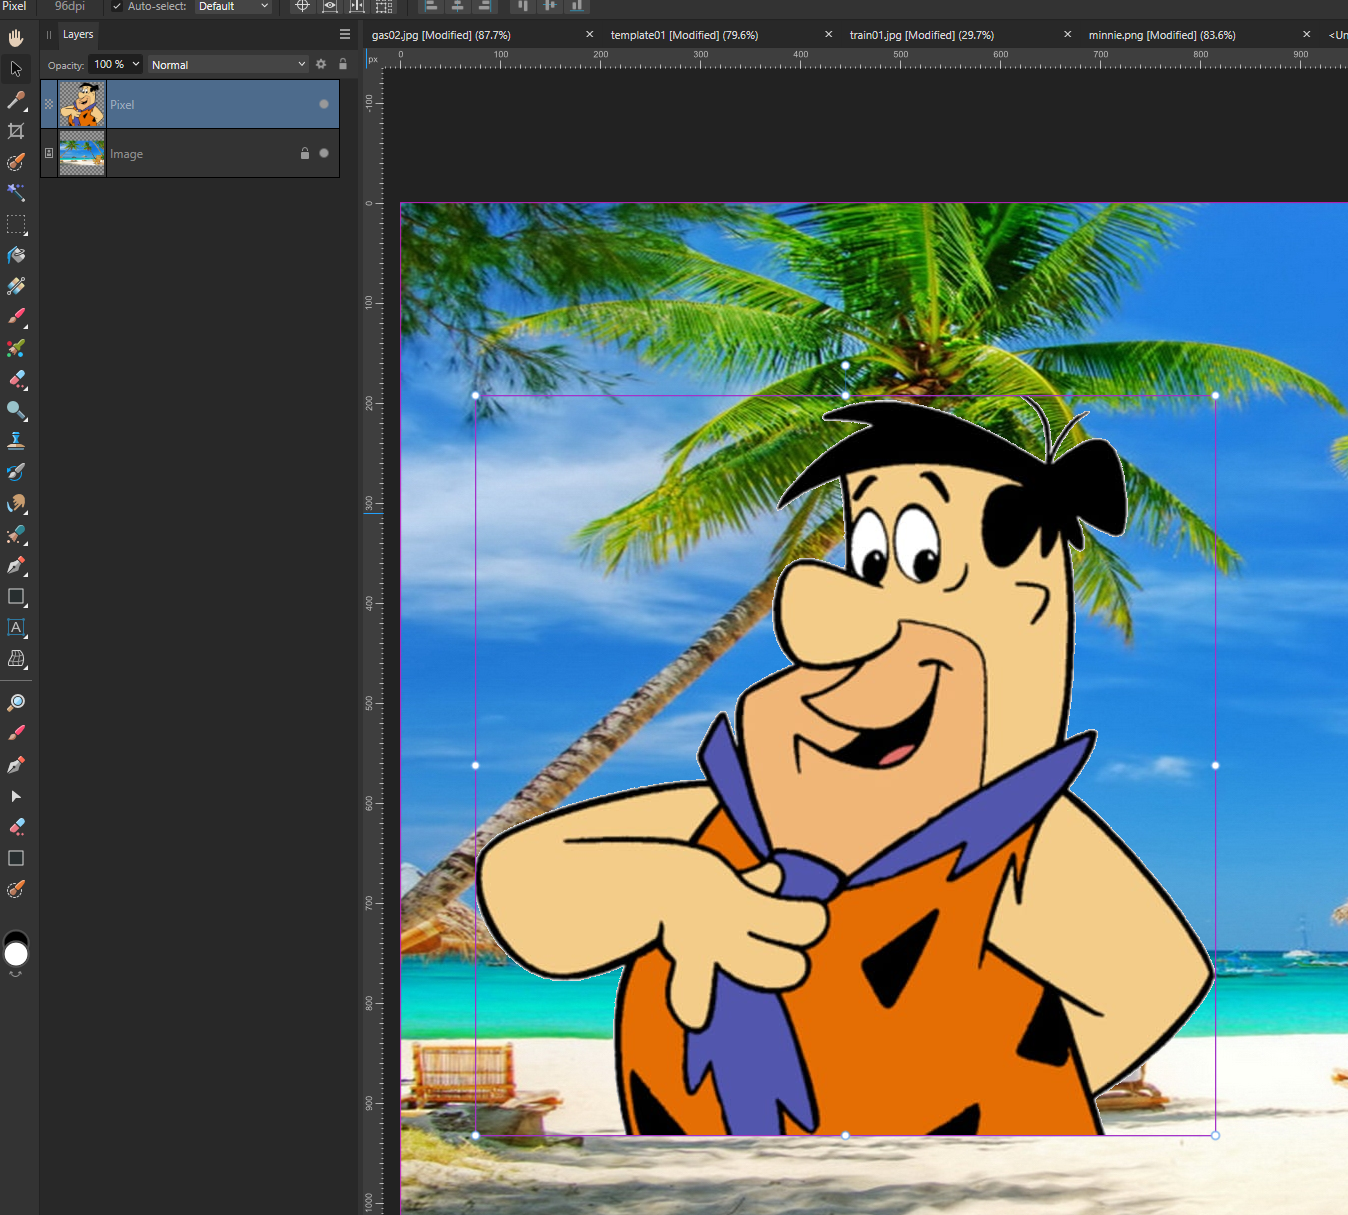This screenshot has height=1215, width=1348.
Task: Select the Selection Brush tool below Crop
Action: [16, 162]
